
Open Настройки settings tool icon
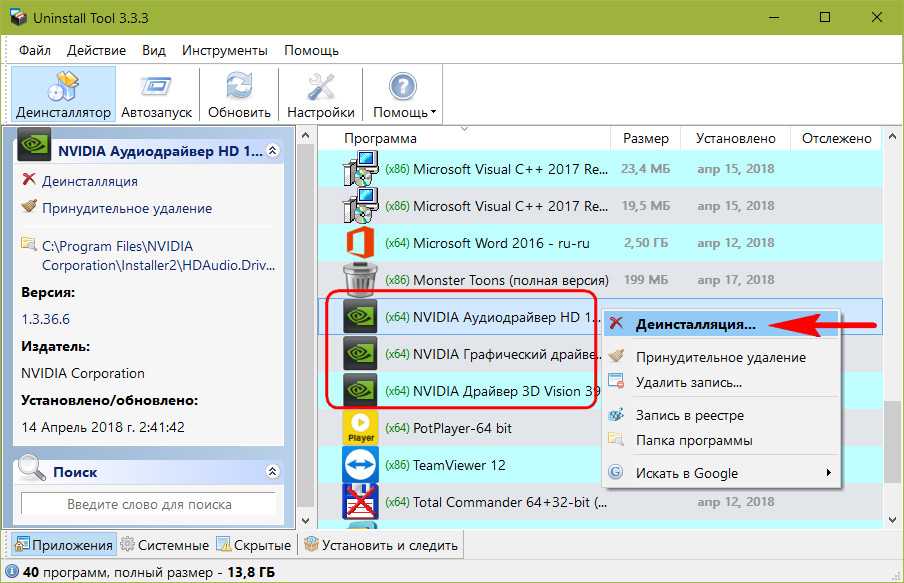[320, 87]
